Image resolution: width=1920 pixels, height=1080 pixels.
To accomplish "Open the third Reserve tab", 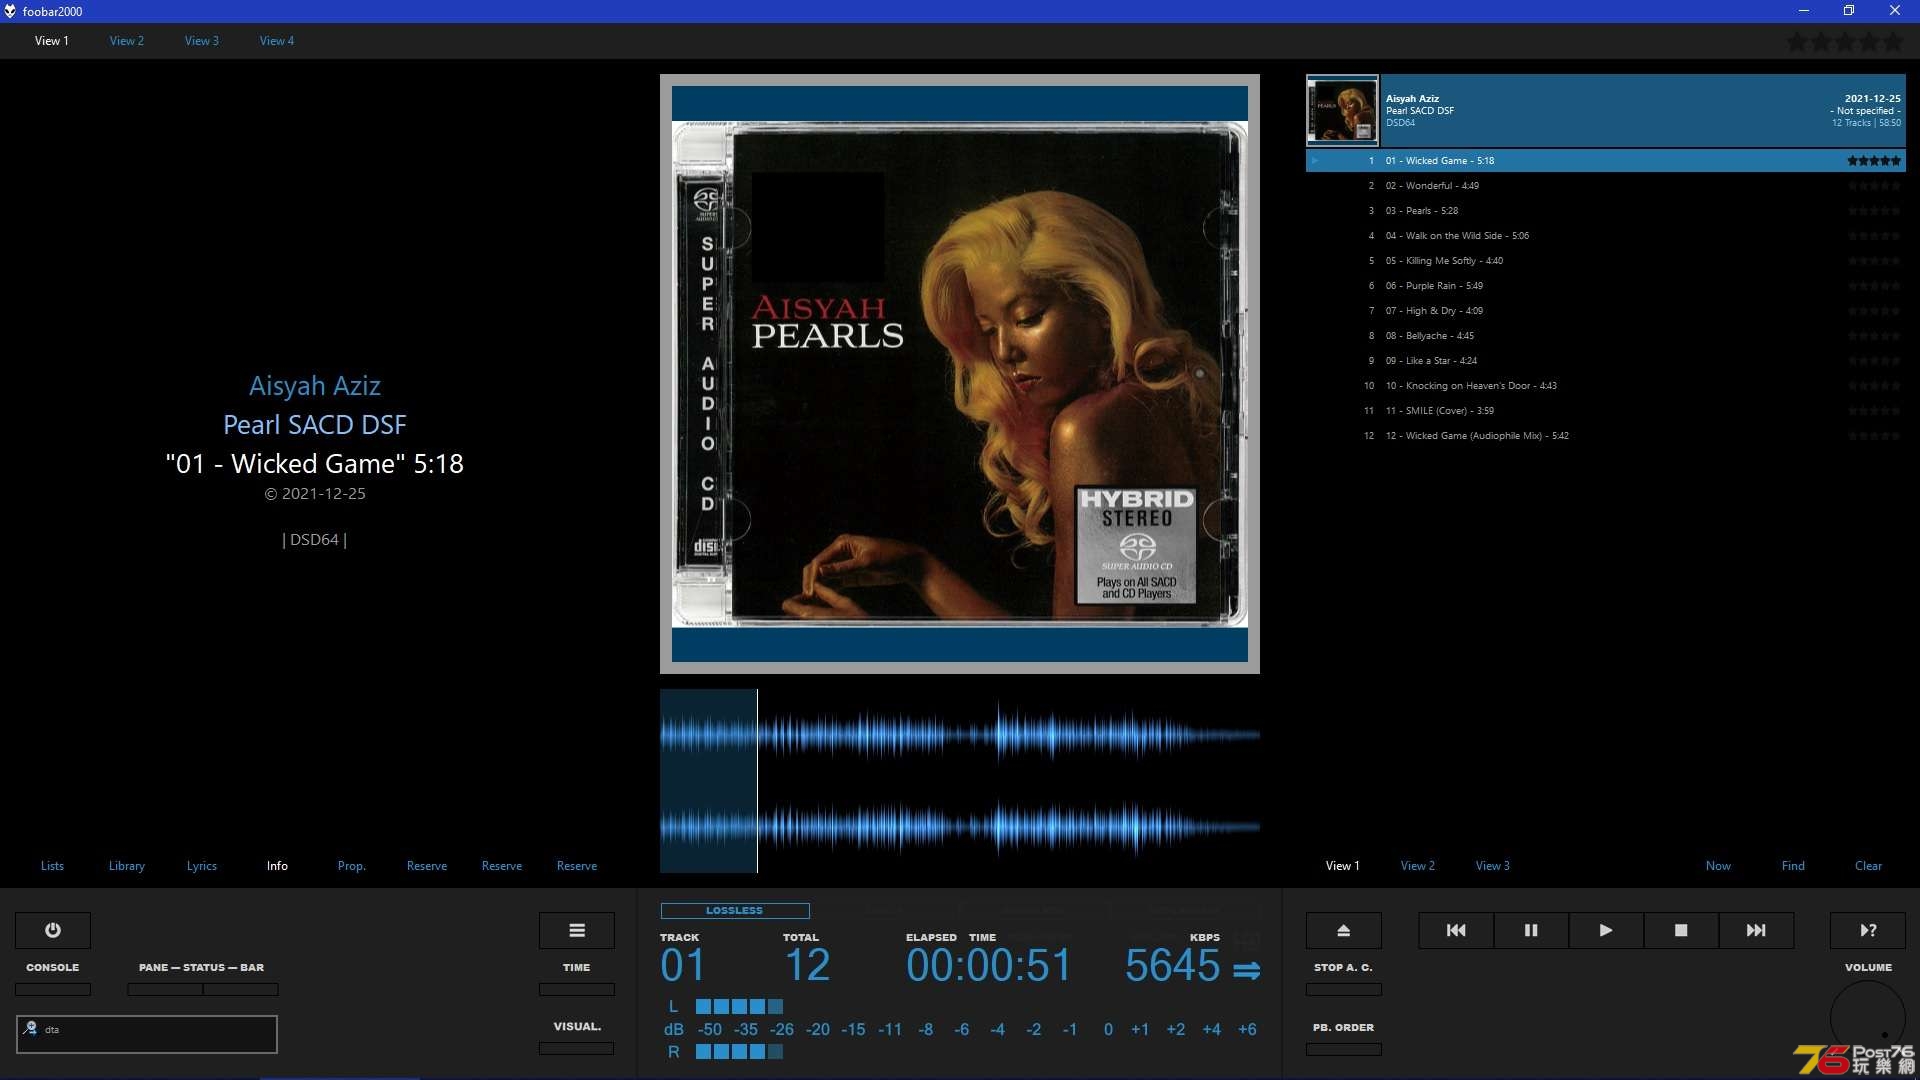I will [577, 866].
